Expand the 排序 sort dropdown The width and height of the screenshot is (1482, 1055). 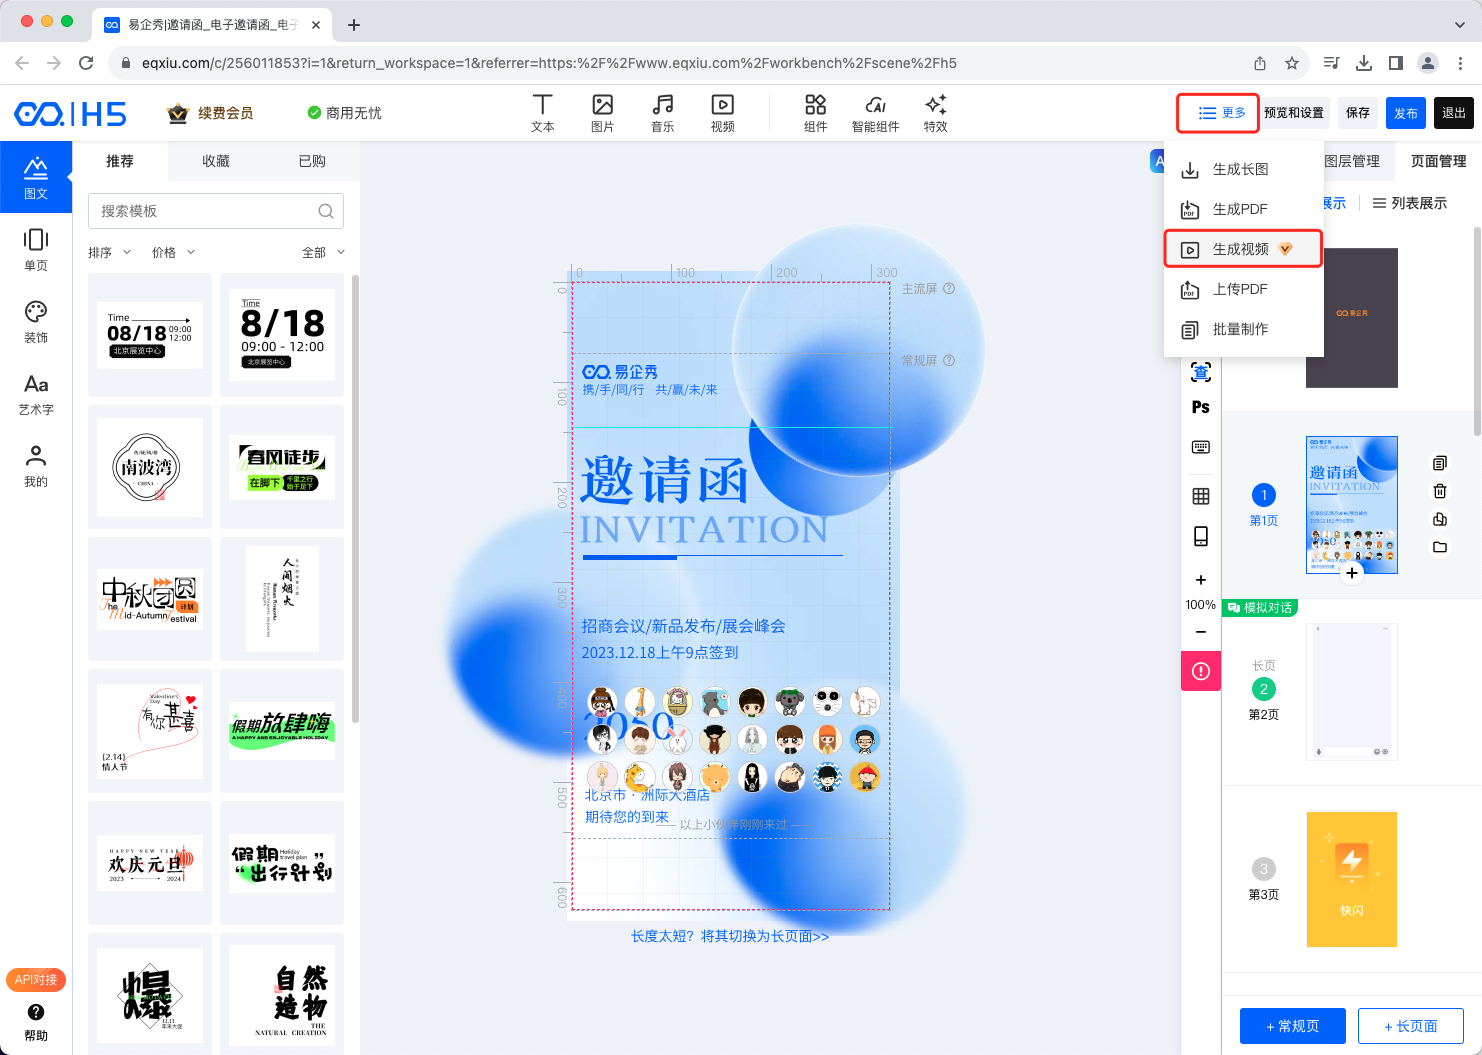point(109,252)
